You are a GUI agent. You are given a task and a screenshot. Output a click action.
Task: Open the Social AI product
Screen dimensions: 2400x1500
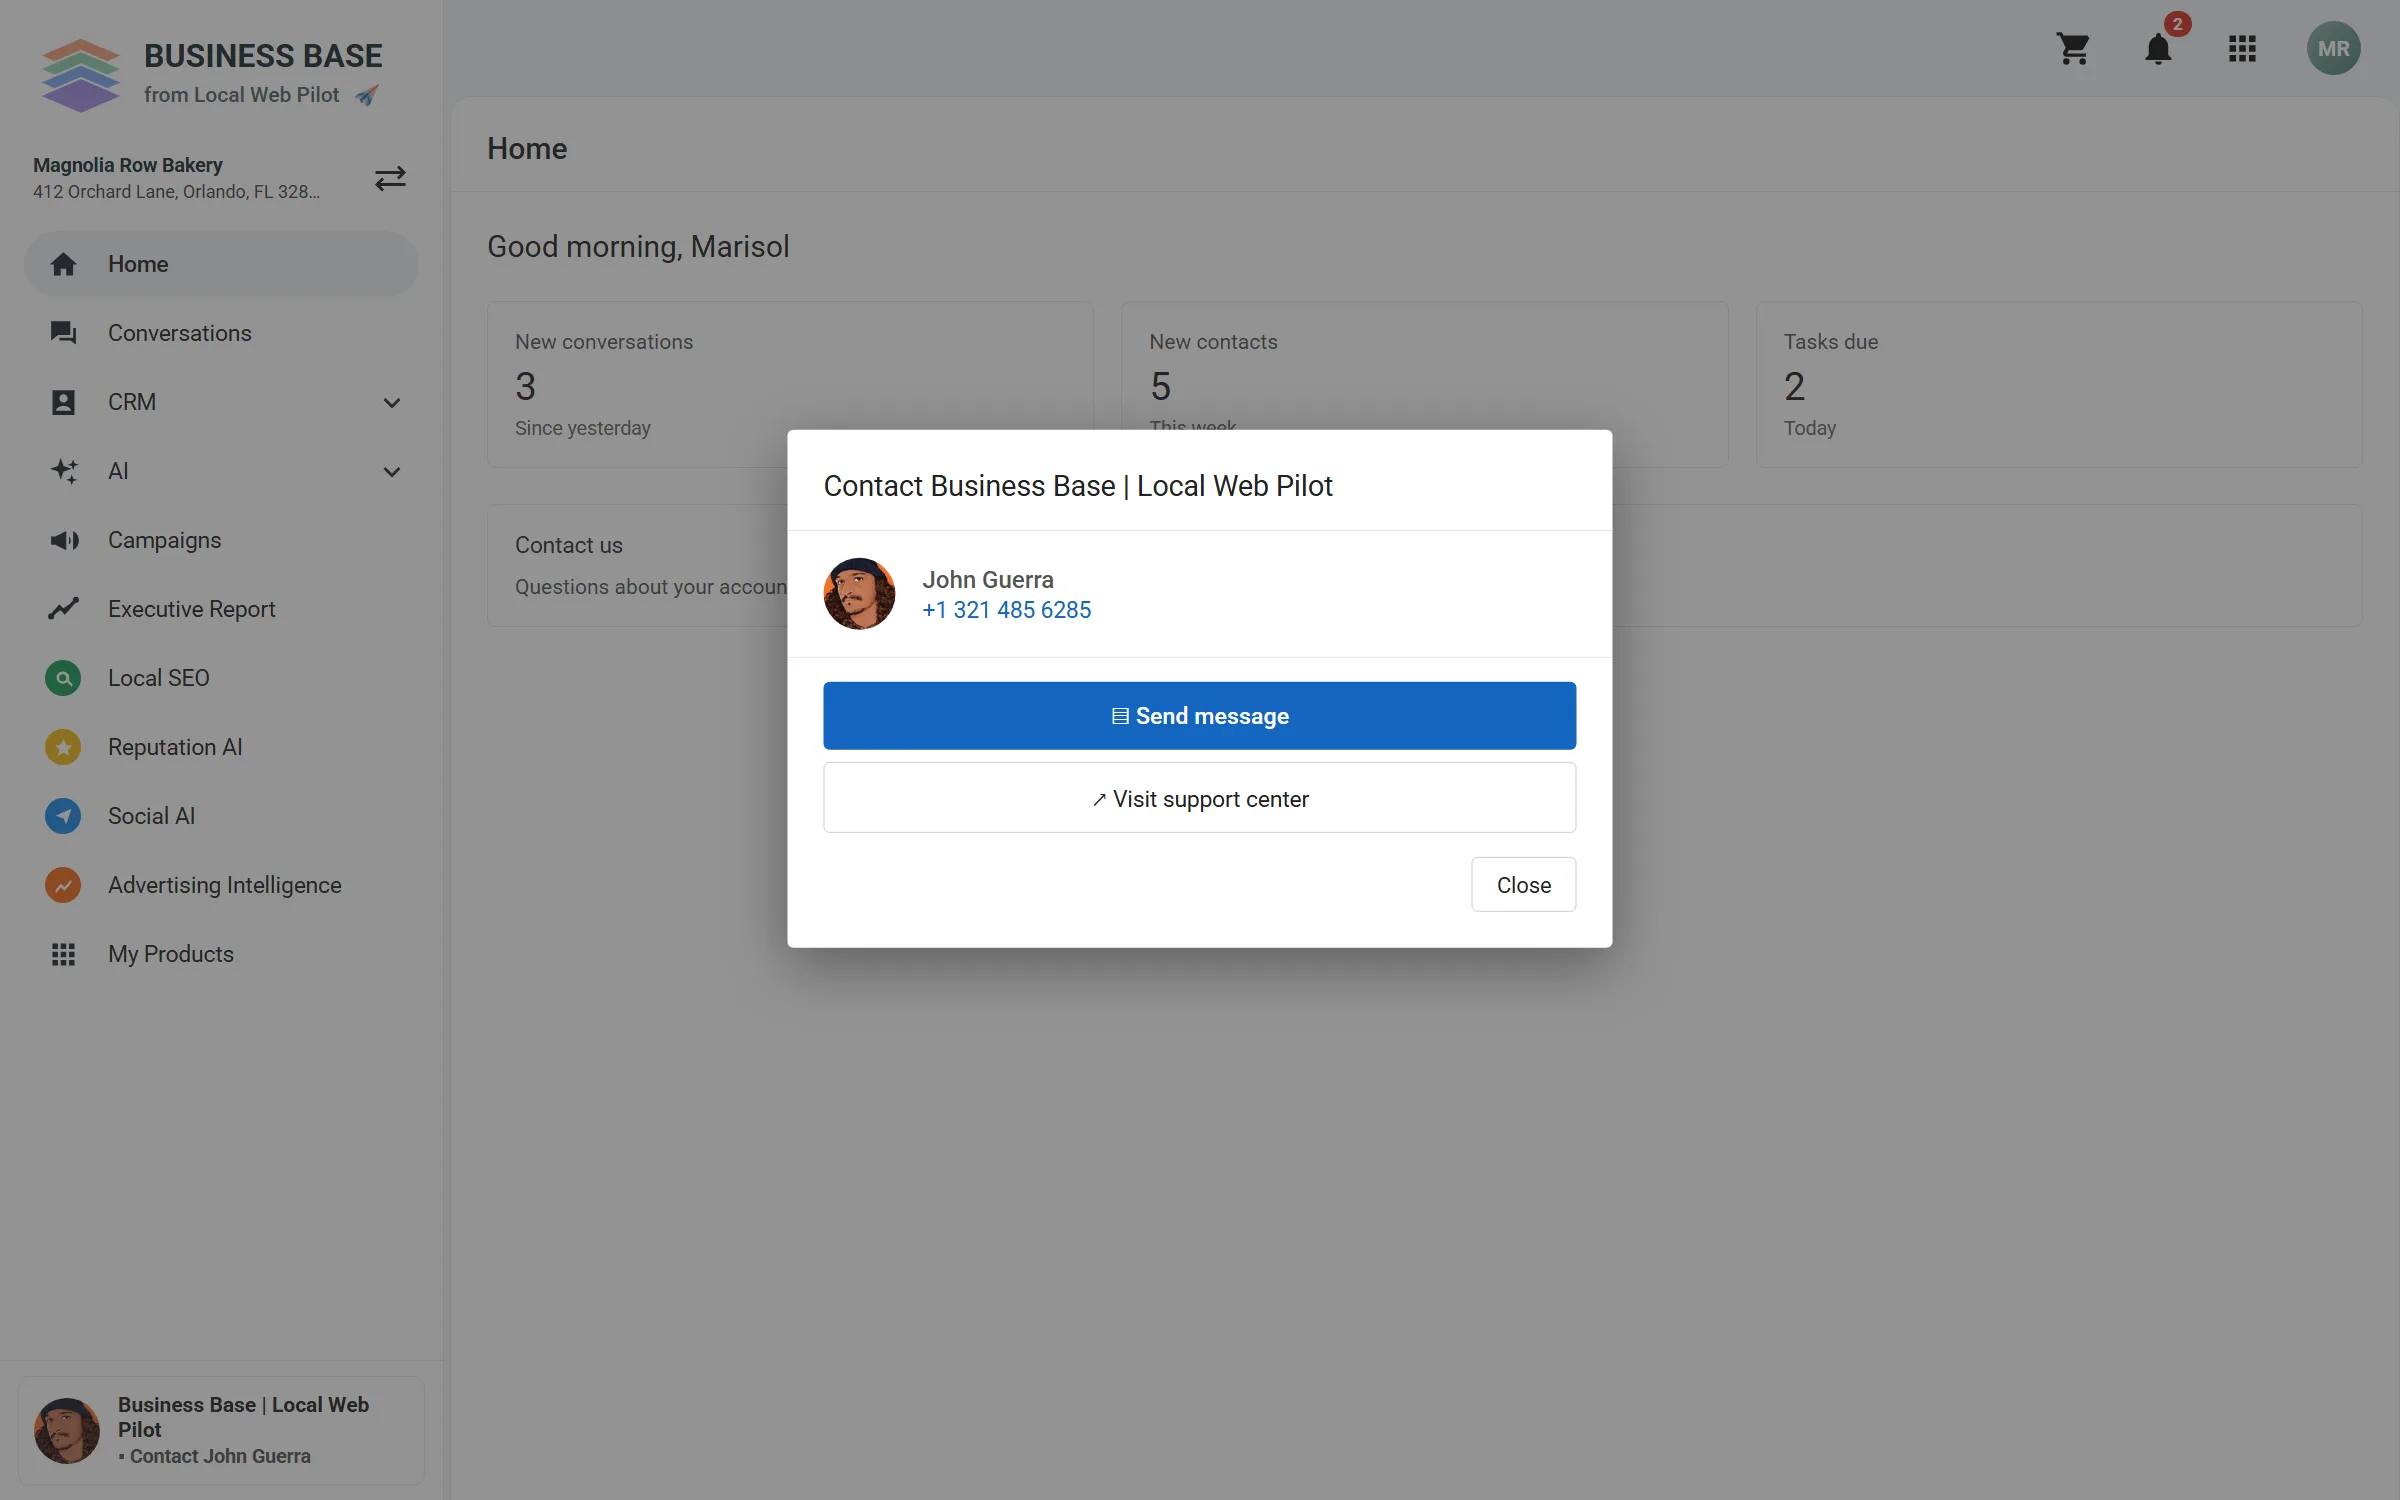(x=221, y=816)
